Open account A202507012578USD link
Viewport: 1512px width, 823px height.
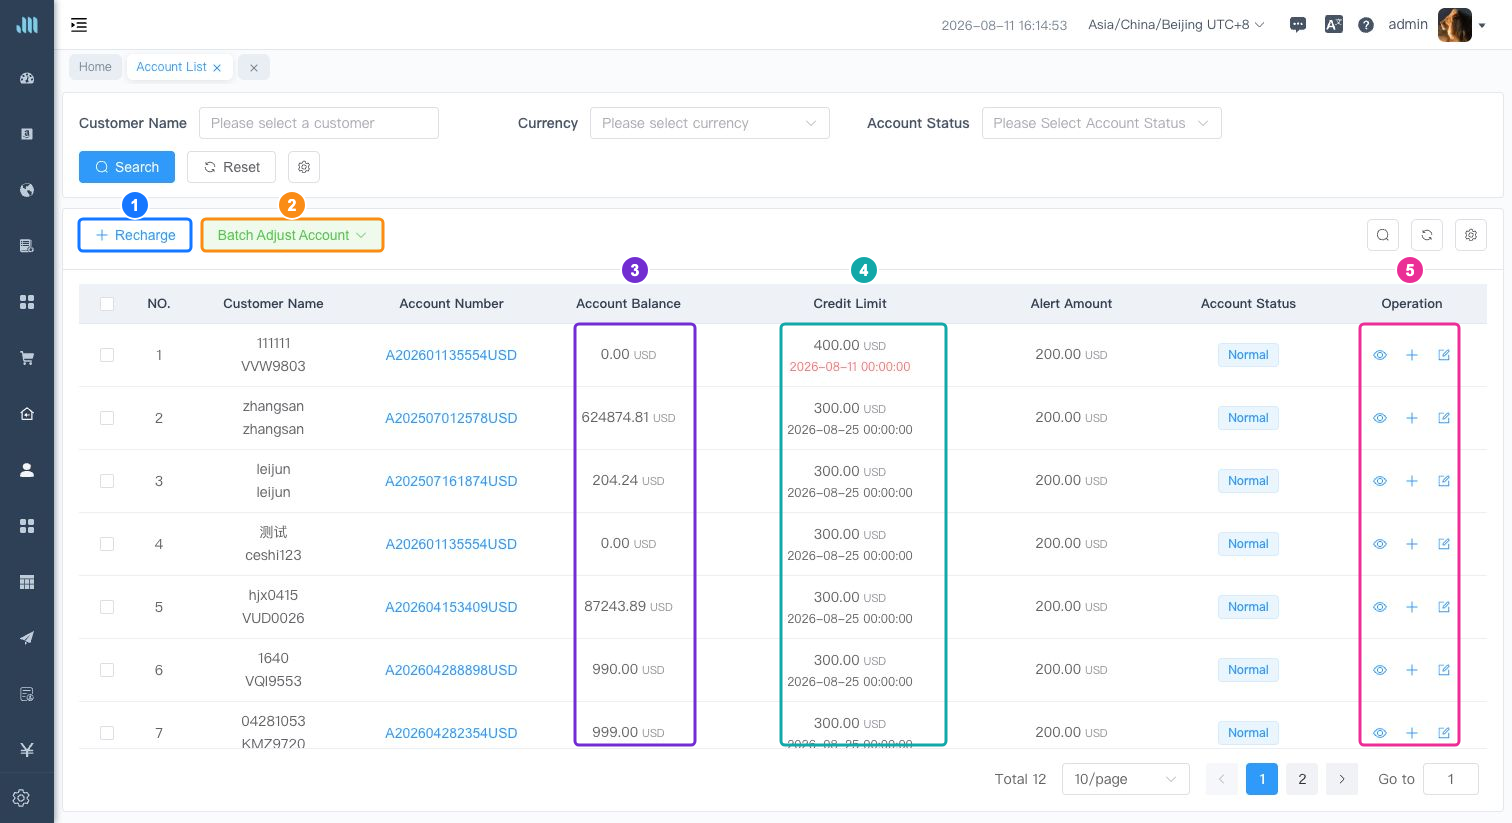click(x=451, y=418)
